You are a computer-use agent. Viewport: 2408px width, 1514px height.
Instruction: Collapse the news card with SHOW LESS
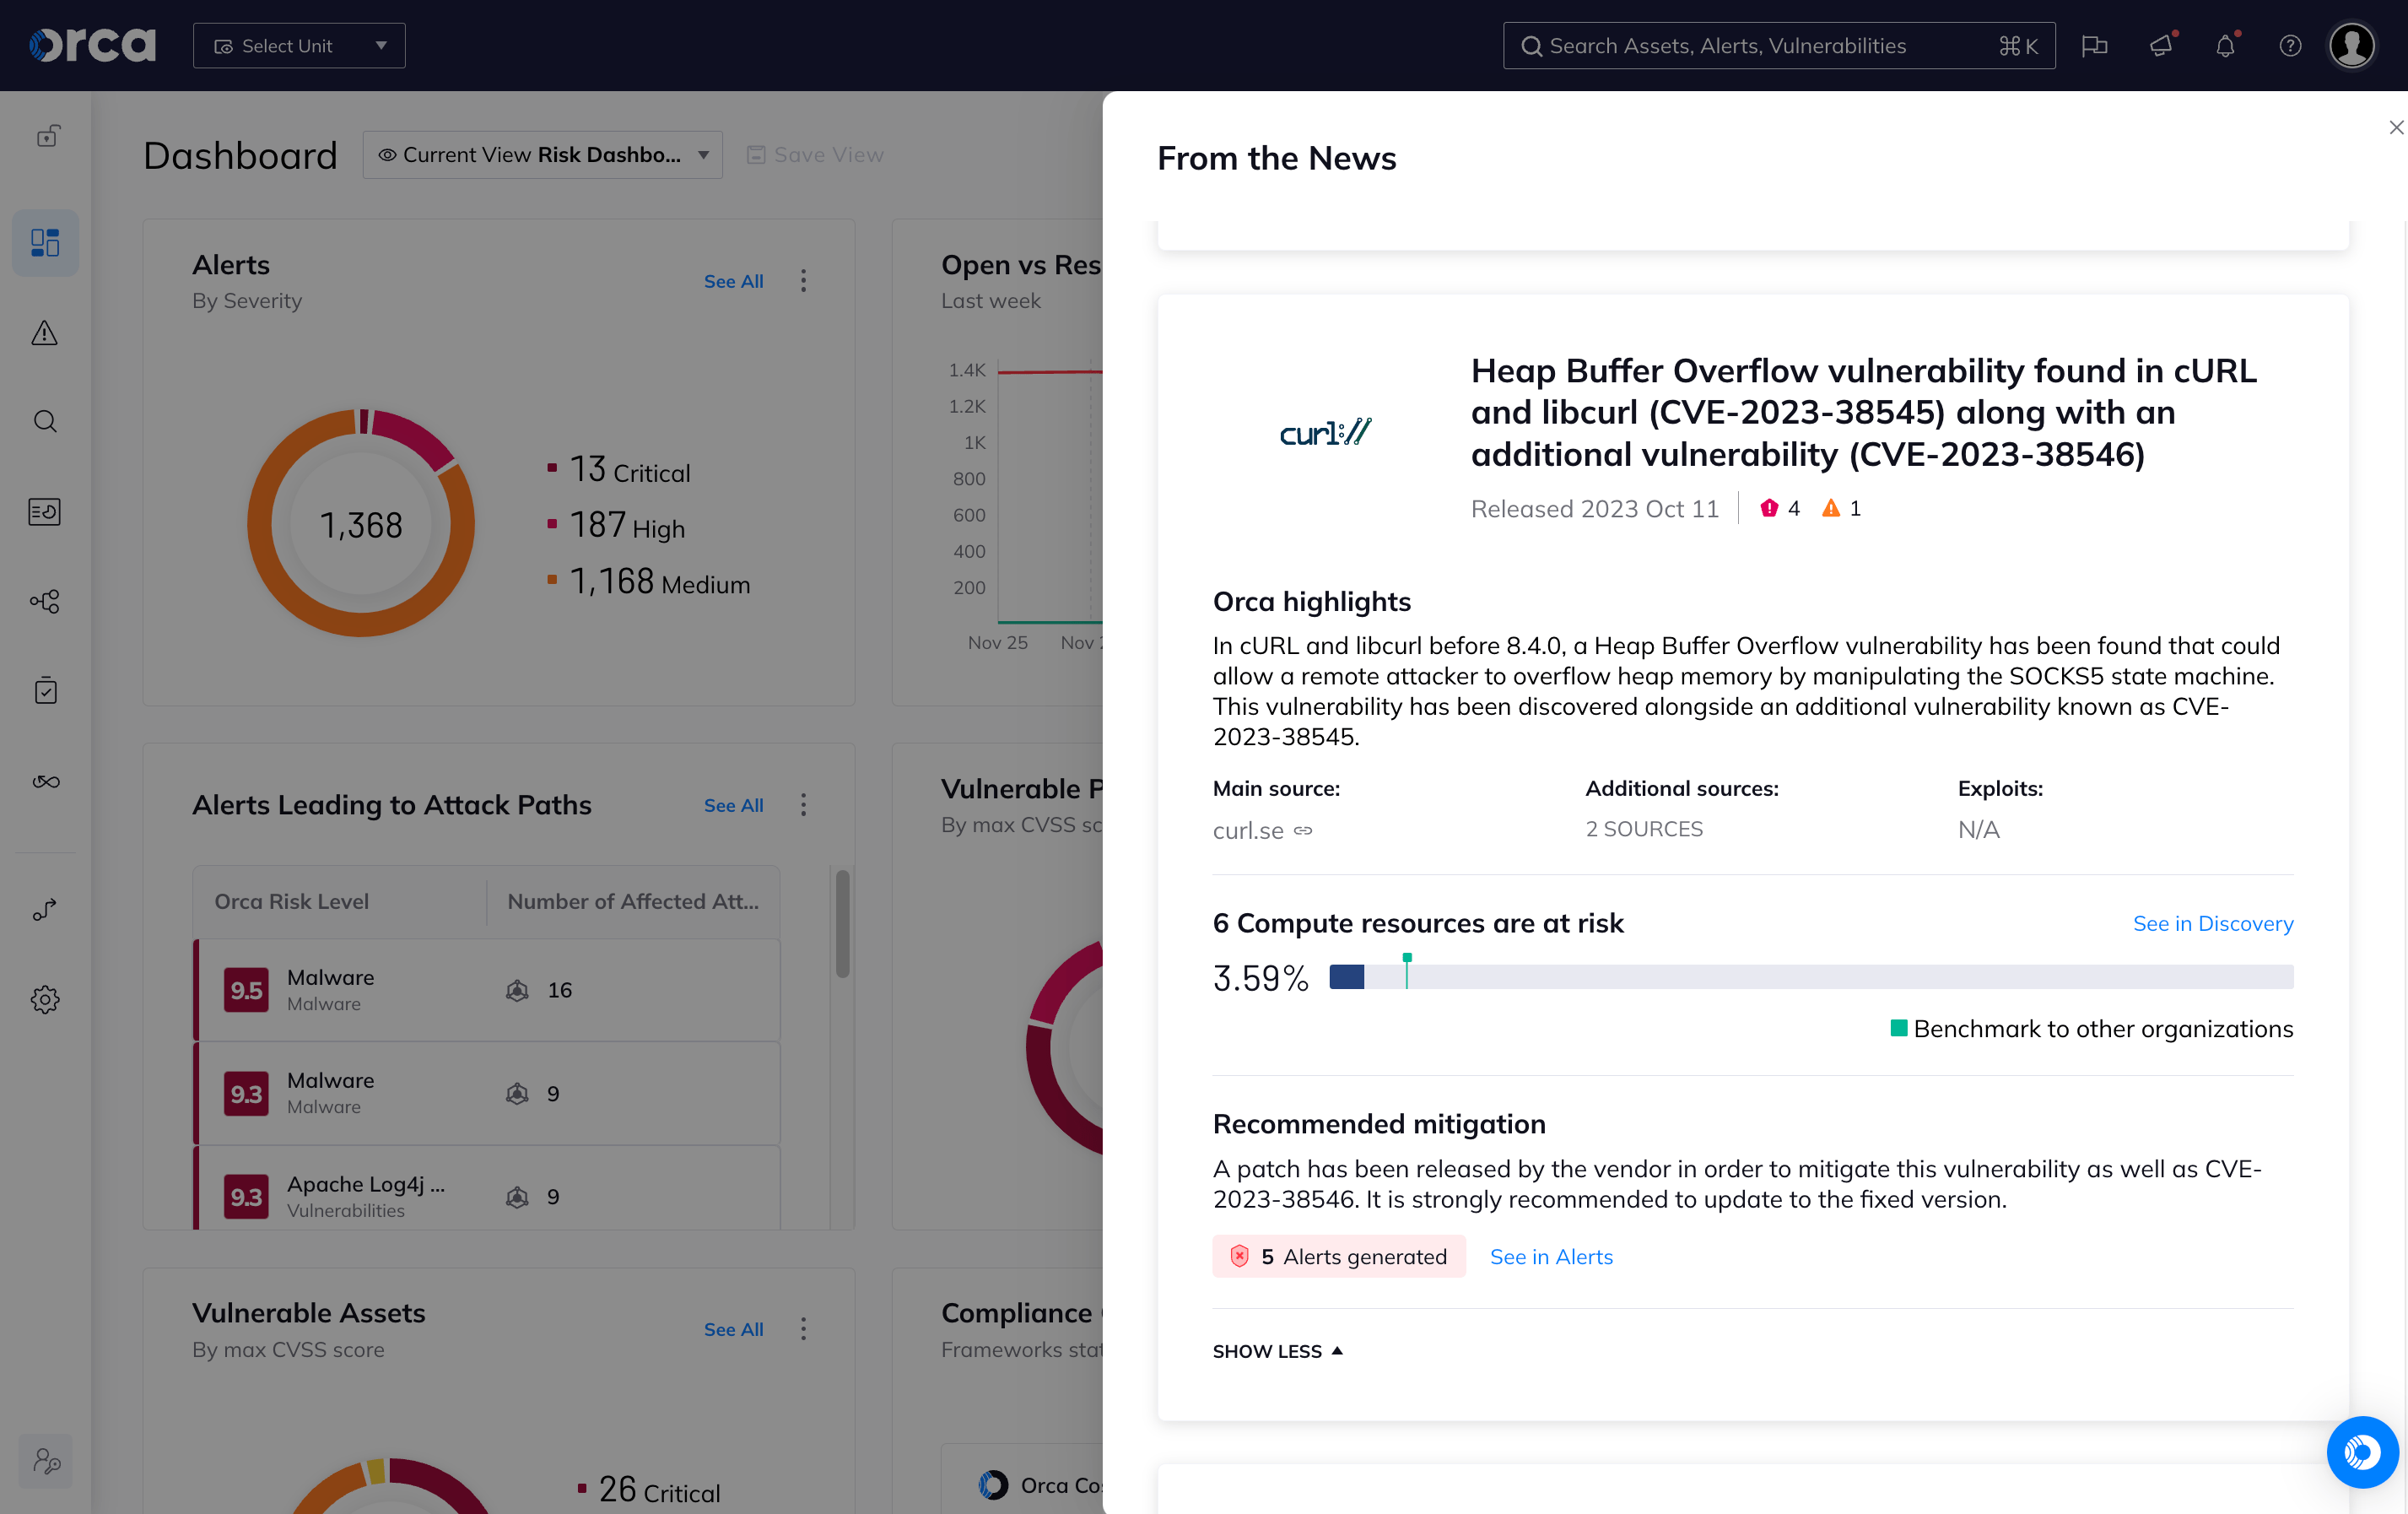(1277, 1351)
